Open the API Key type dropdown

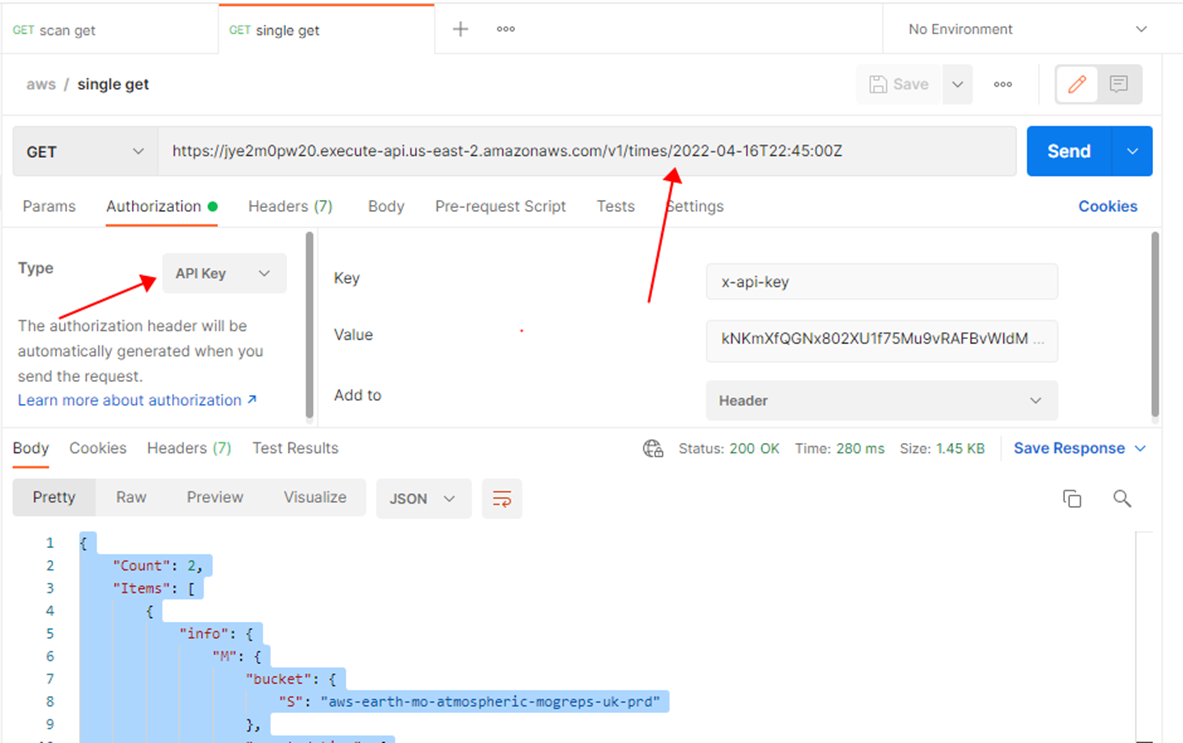[x=224, y=274]
